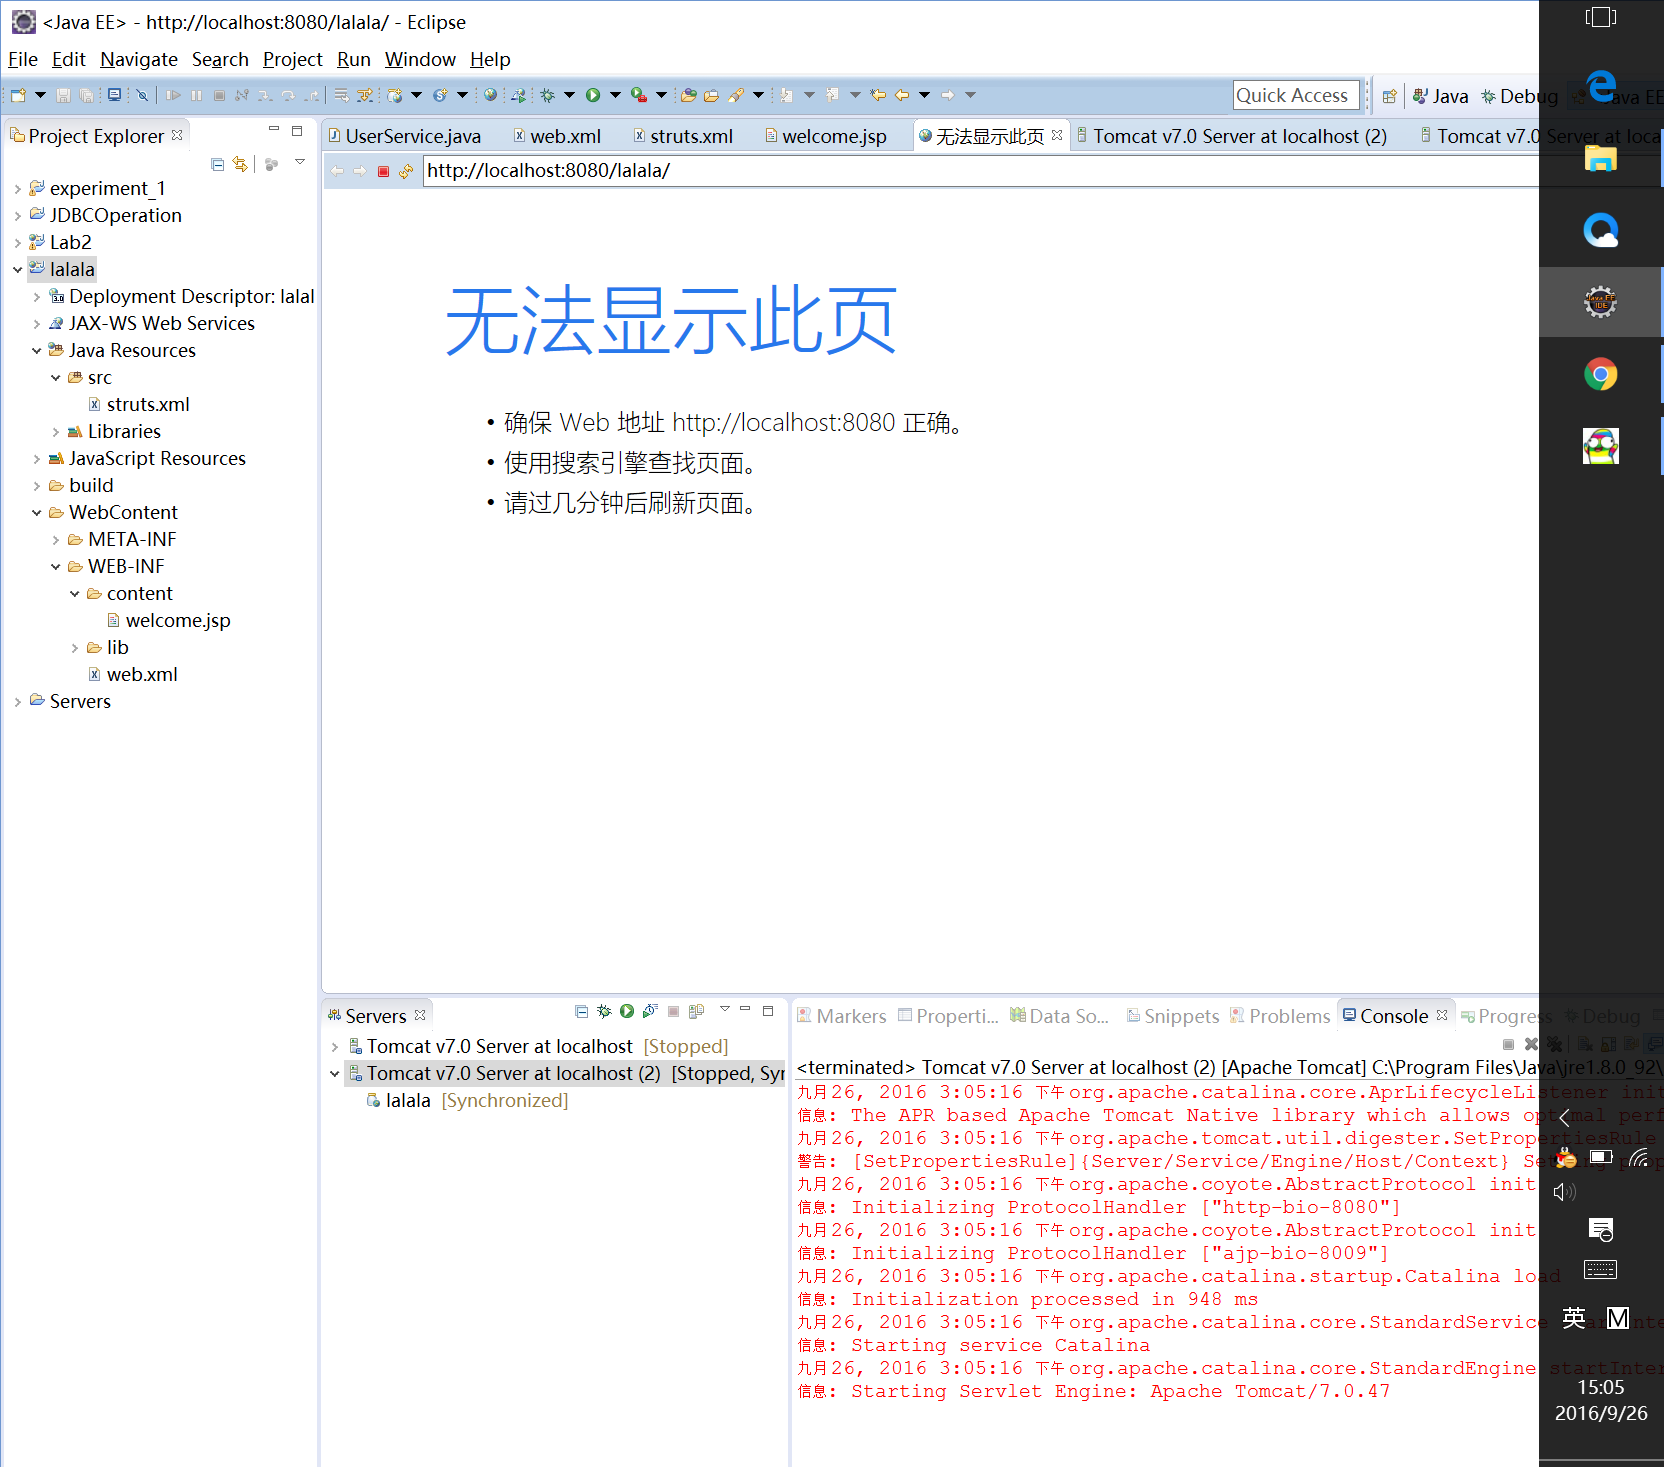Expand first Tomcat v7.0 Server [Stopped] entry

pyautogui.click(x=335, y=1047)
